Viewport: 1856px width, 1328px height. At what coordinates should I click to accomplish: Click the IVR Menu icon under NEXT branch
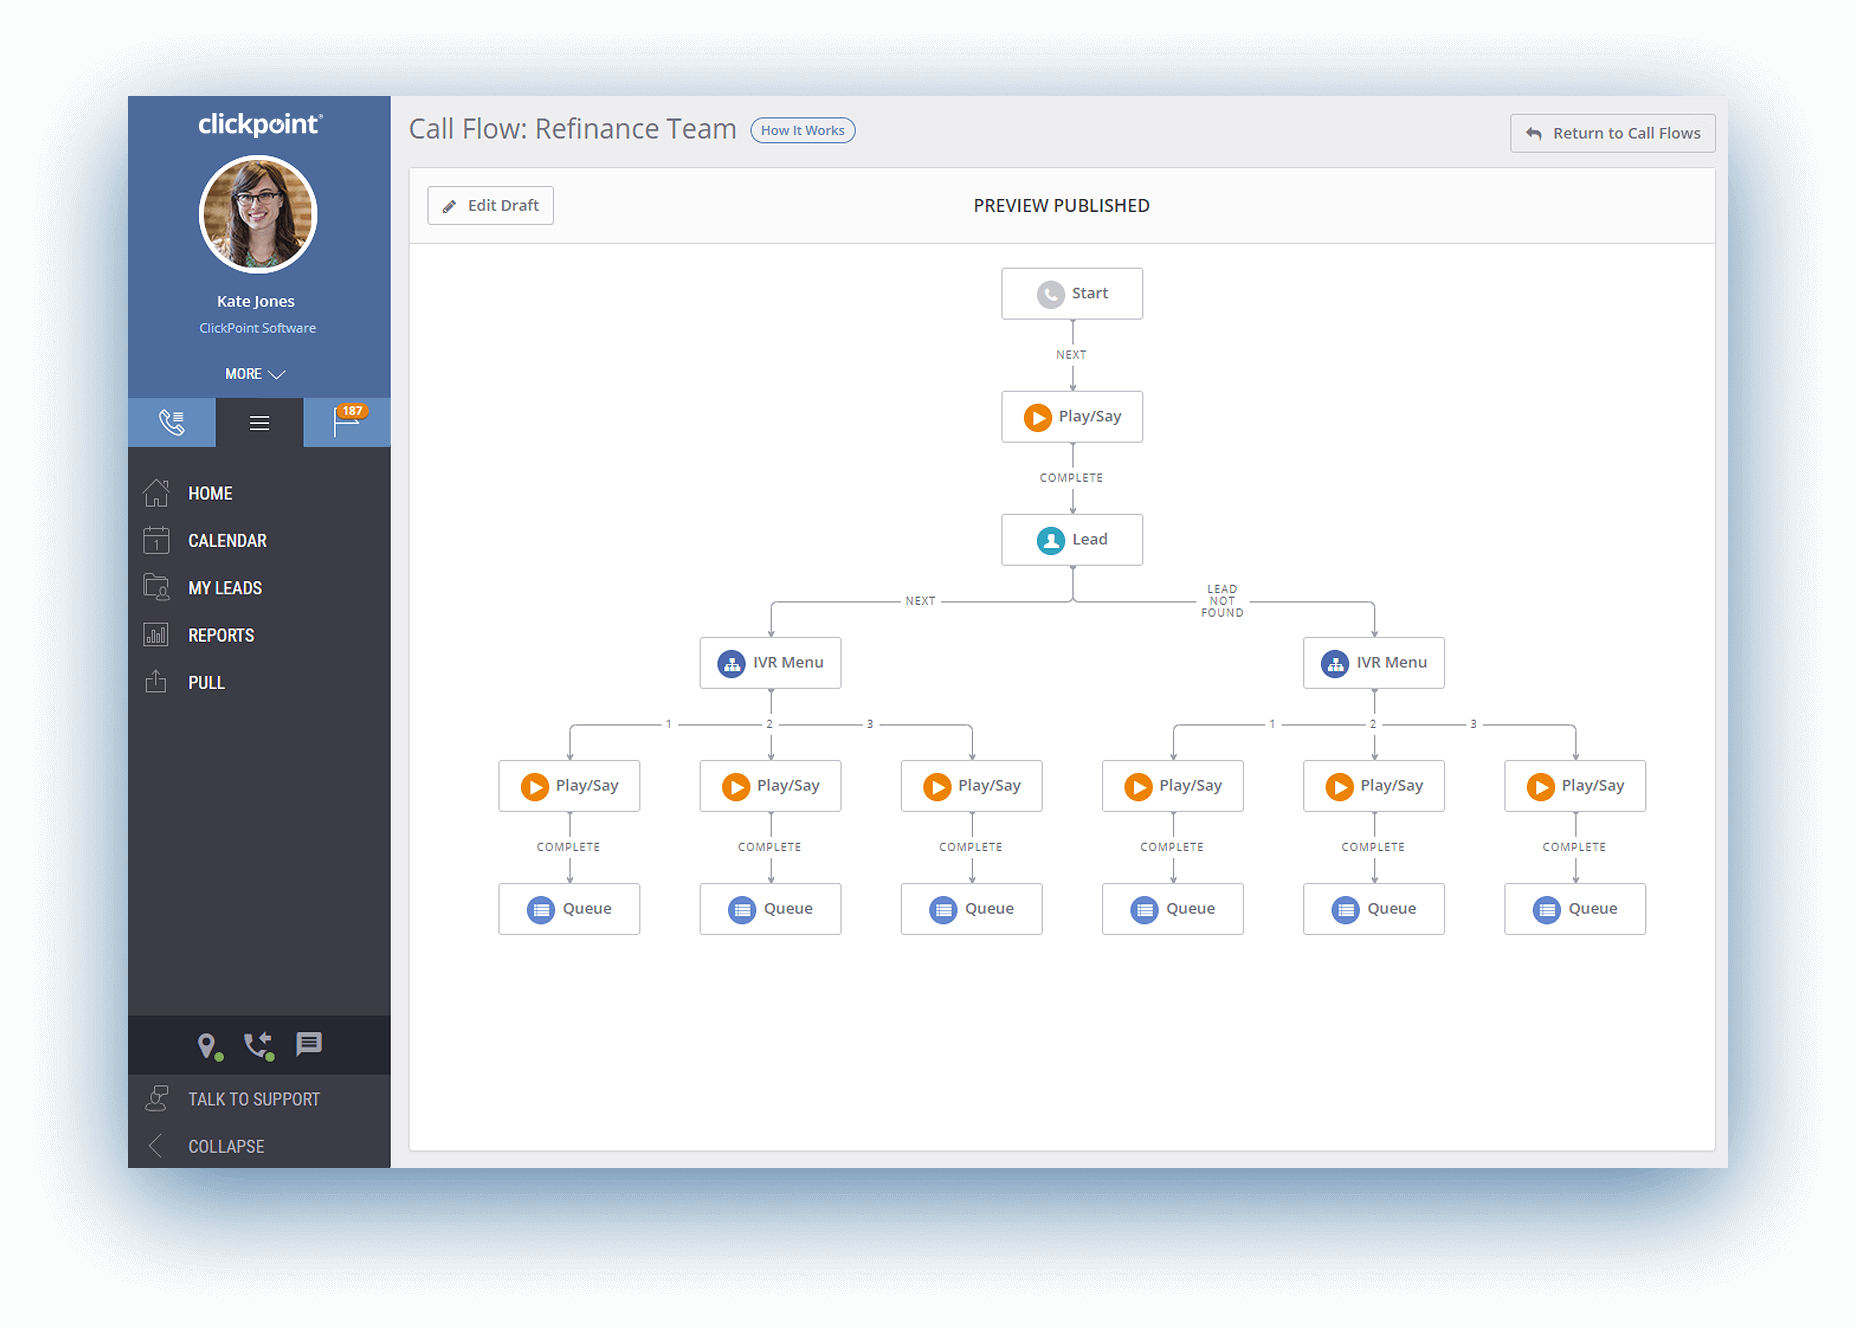point(731,663)
